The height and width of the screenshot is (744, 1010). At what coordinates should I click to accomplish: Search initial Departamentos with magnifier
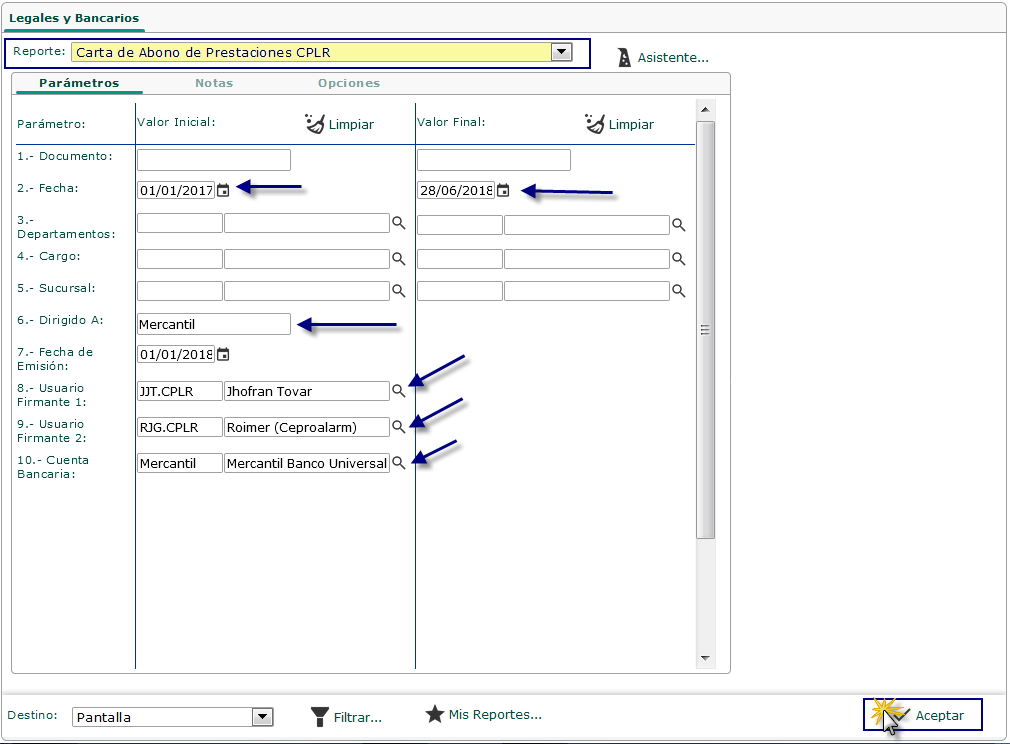[398, 224]
